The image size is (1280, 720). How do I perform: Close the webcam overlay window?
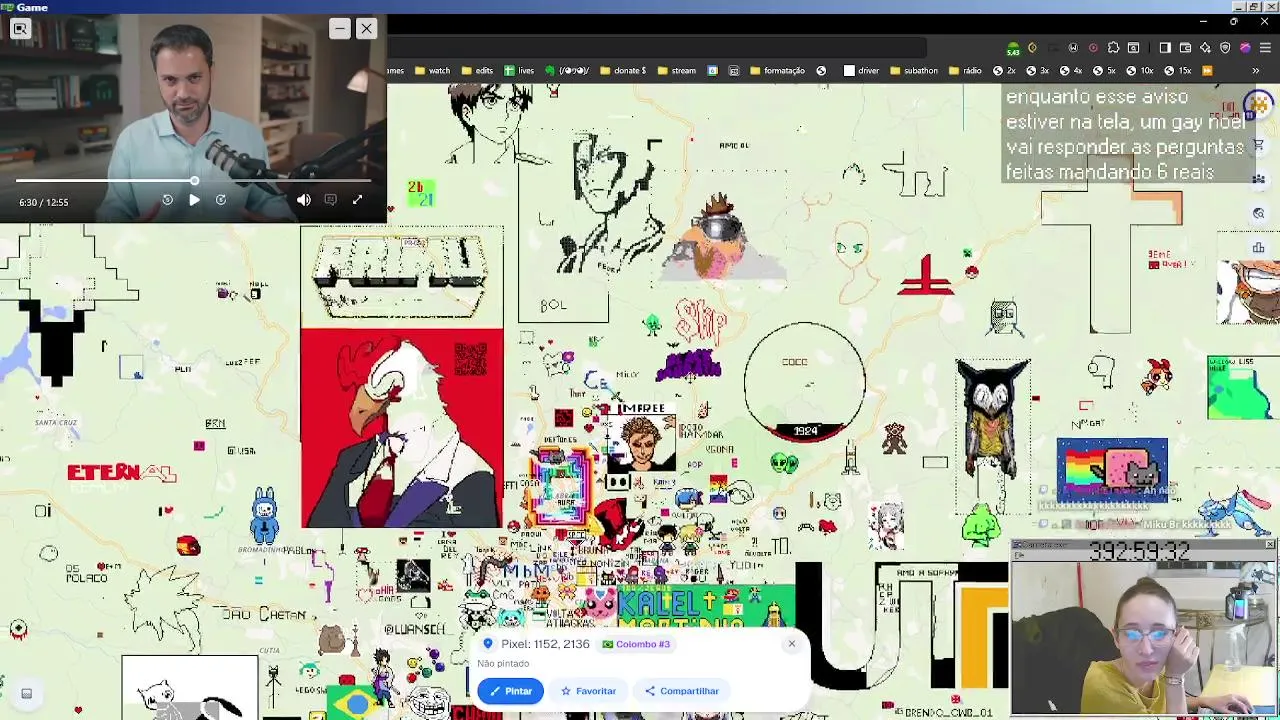point(1270,544)
